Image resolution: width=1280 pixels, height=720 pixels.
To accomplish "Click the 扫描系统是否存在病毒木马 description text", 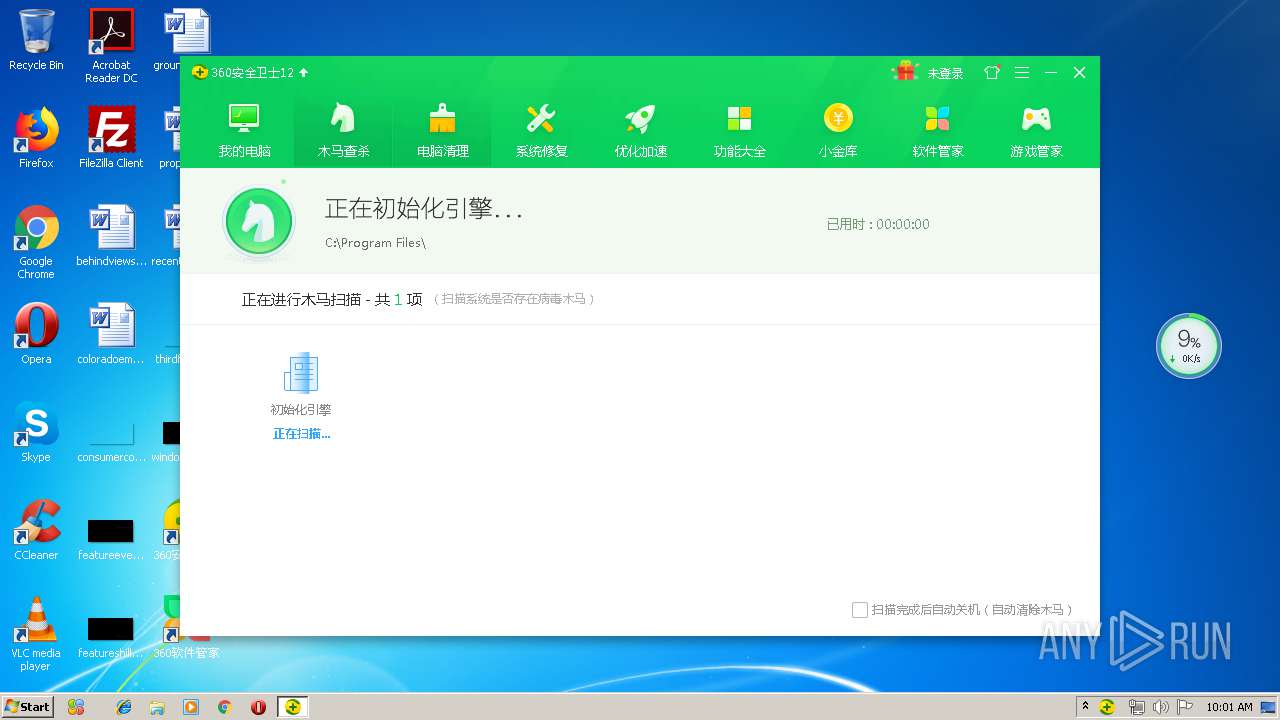I will click(x=514, y=299).
